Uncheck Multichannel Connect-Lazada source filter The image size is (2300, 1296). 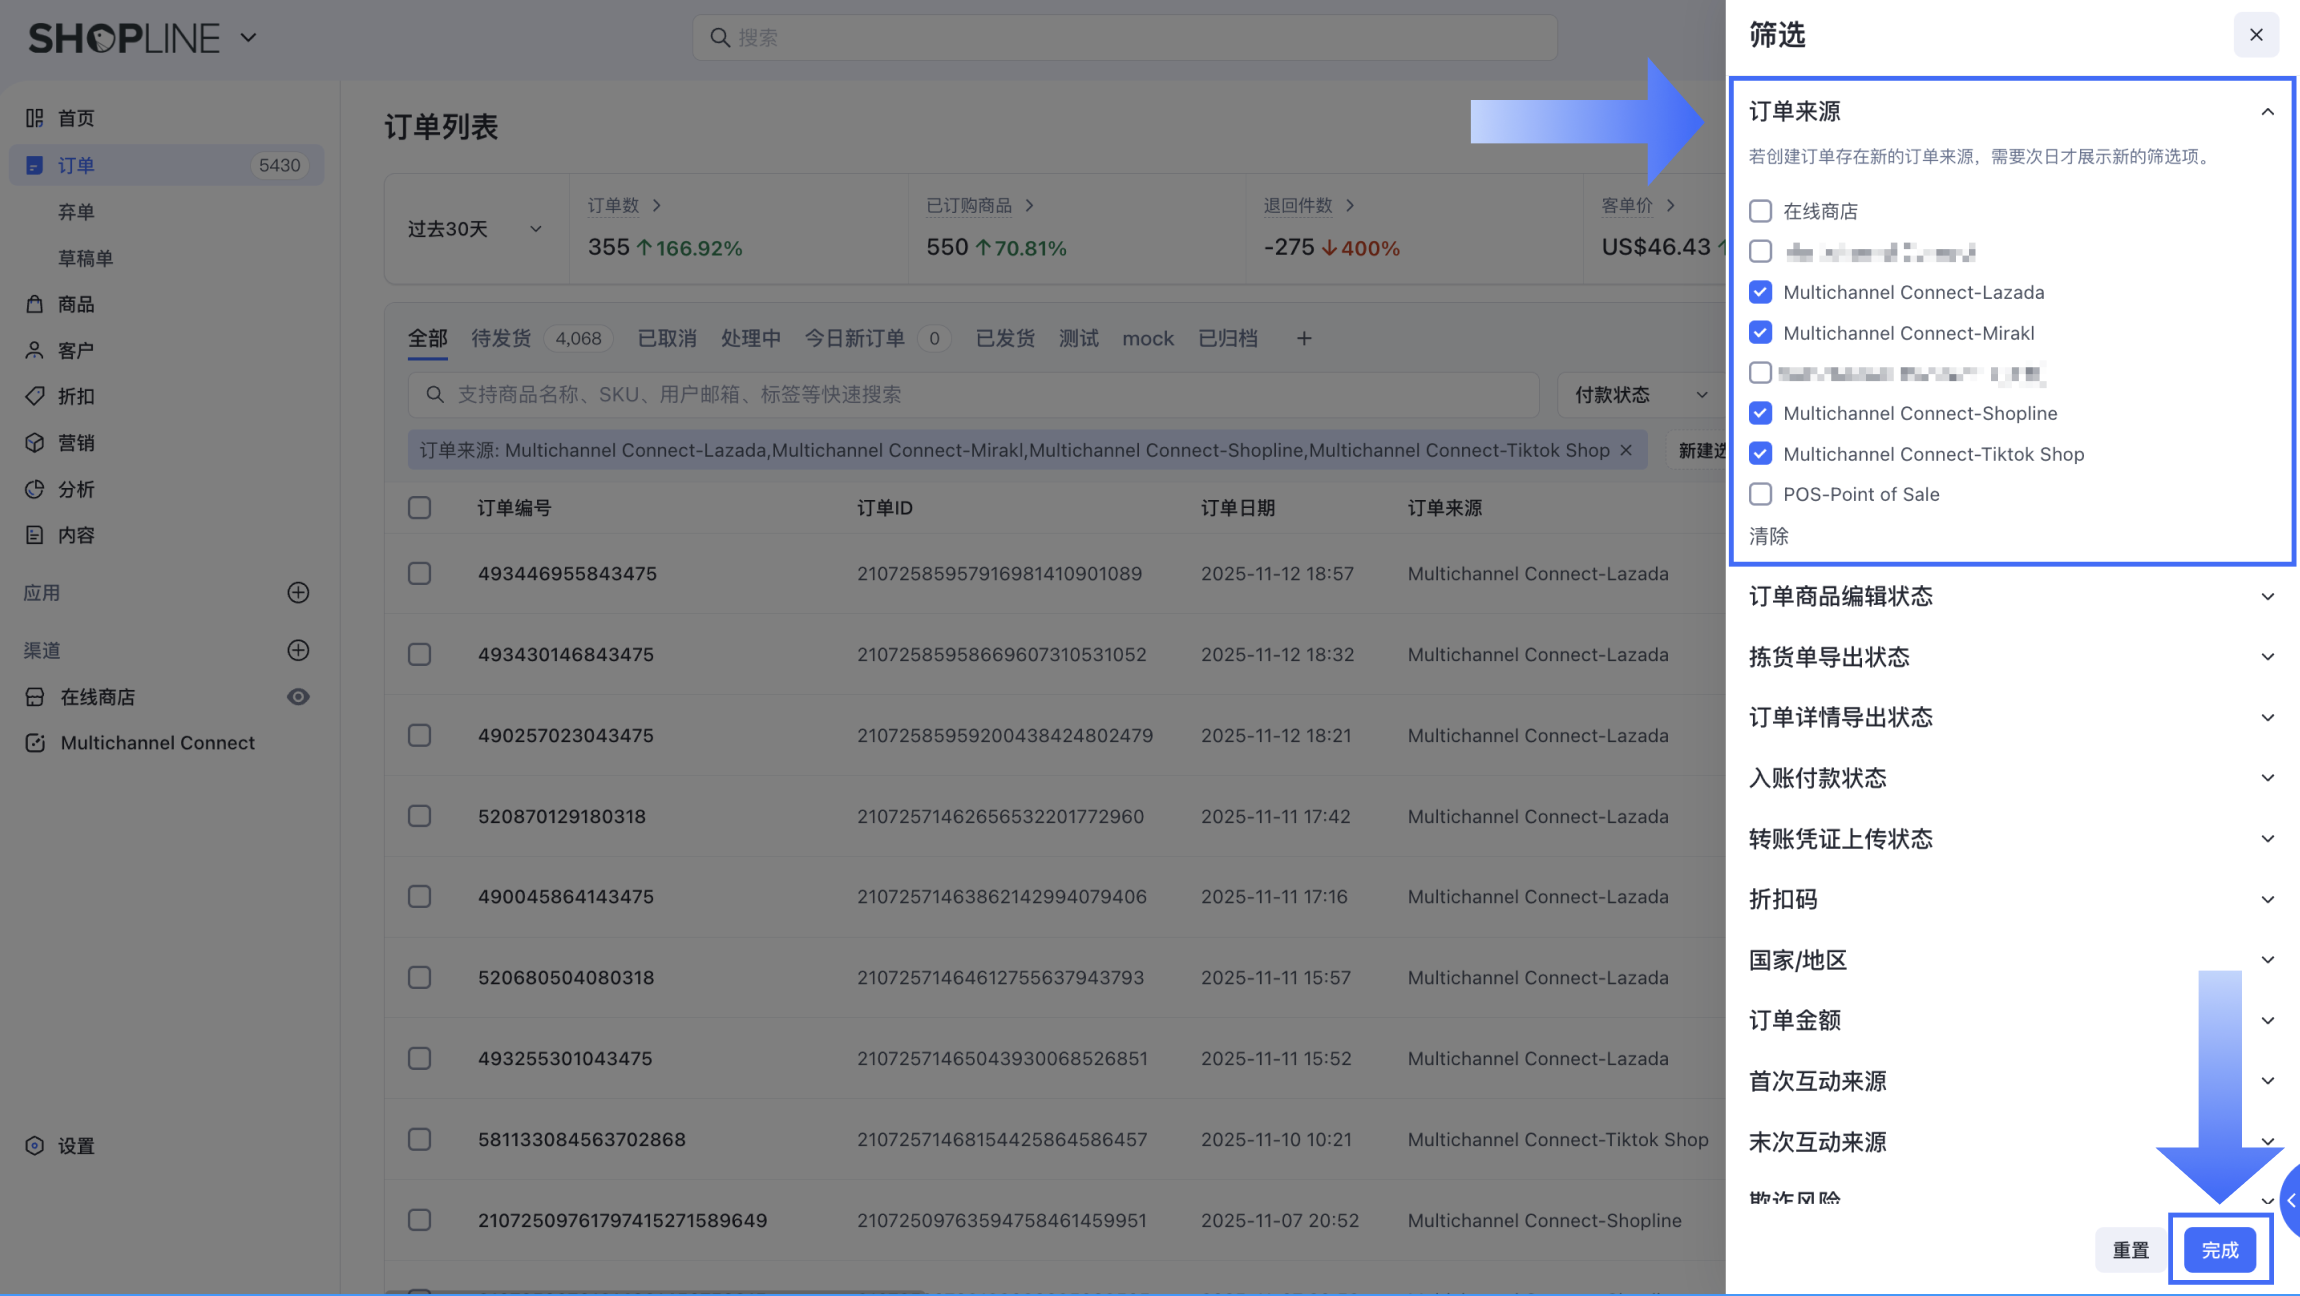click(x=1760, y=292)
